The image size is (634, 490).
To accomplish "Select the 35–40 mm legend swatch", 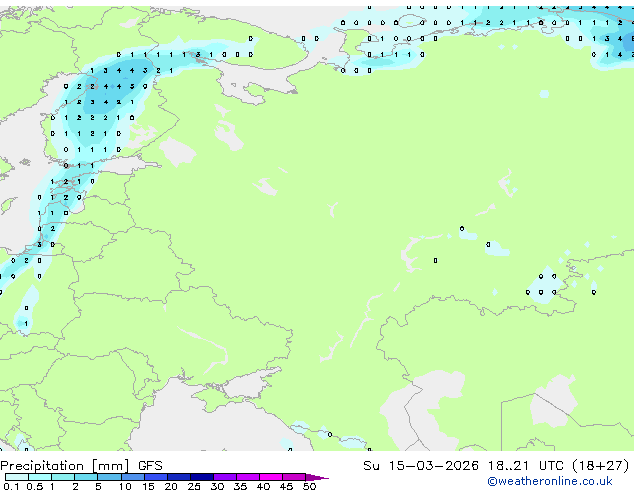I will point(248,477).
